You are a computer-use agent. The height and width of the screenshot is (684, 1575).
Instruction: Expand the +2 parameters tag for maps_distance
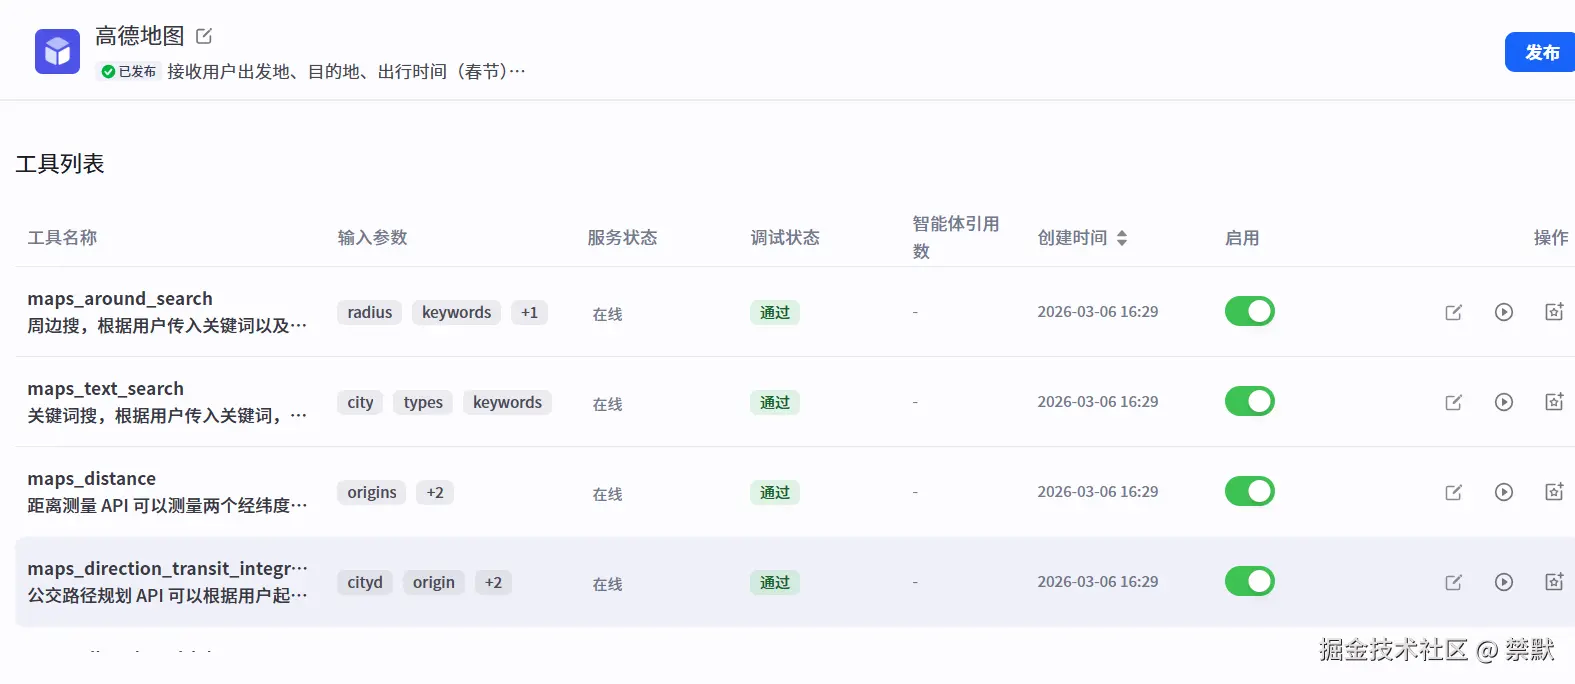pos(435,493)
